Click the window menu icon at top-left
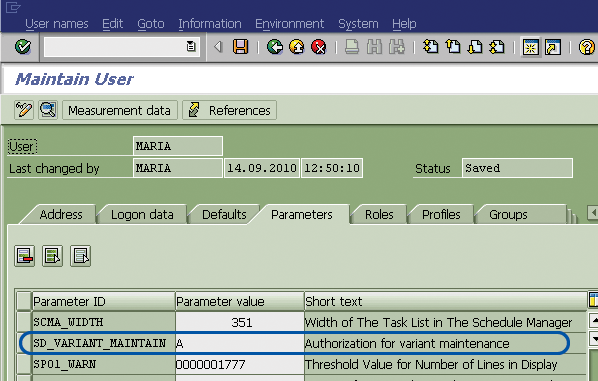598x381 pixels. point(13,7)
